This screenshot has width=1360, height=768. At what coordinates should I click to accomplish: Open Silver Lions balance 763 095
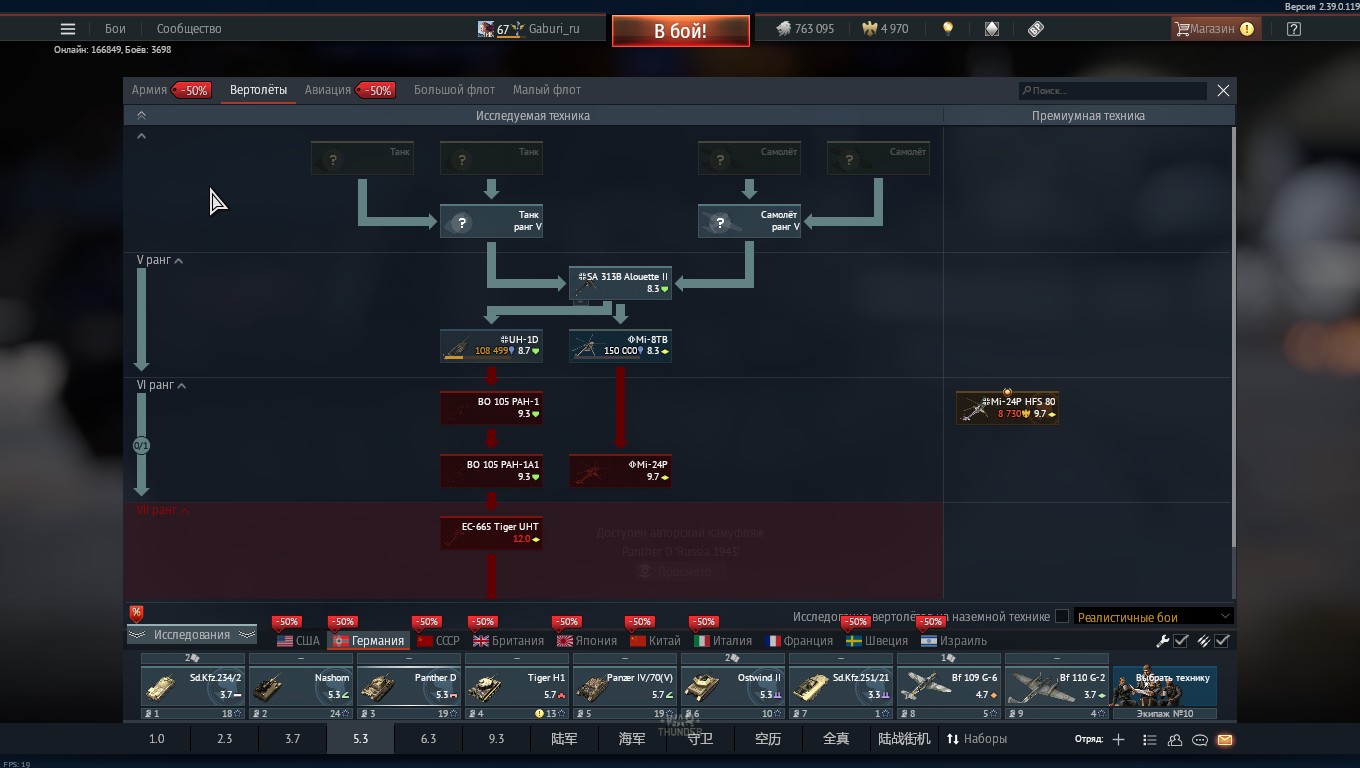(806, 29)
